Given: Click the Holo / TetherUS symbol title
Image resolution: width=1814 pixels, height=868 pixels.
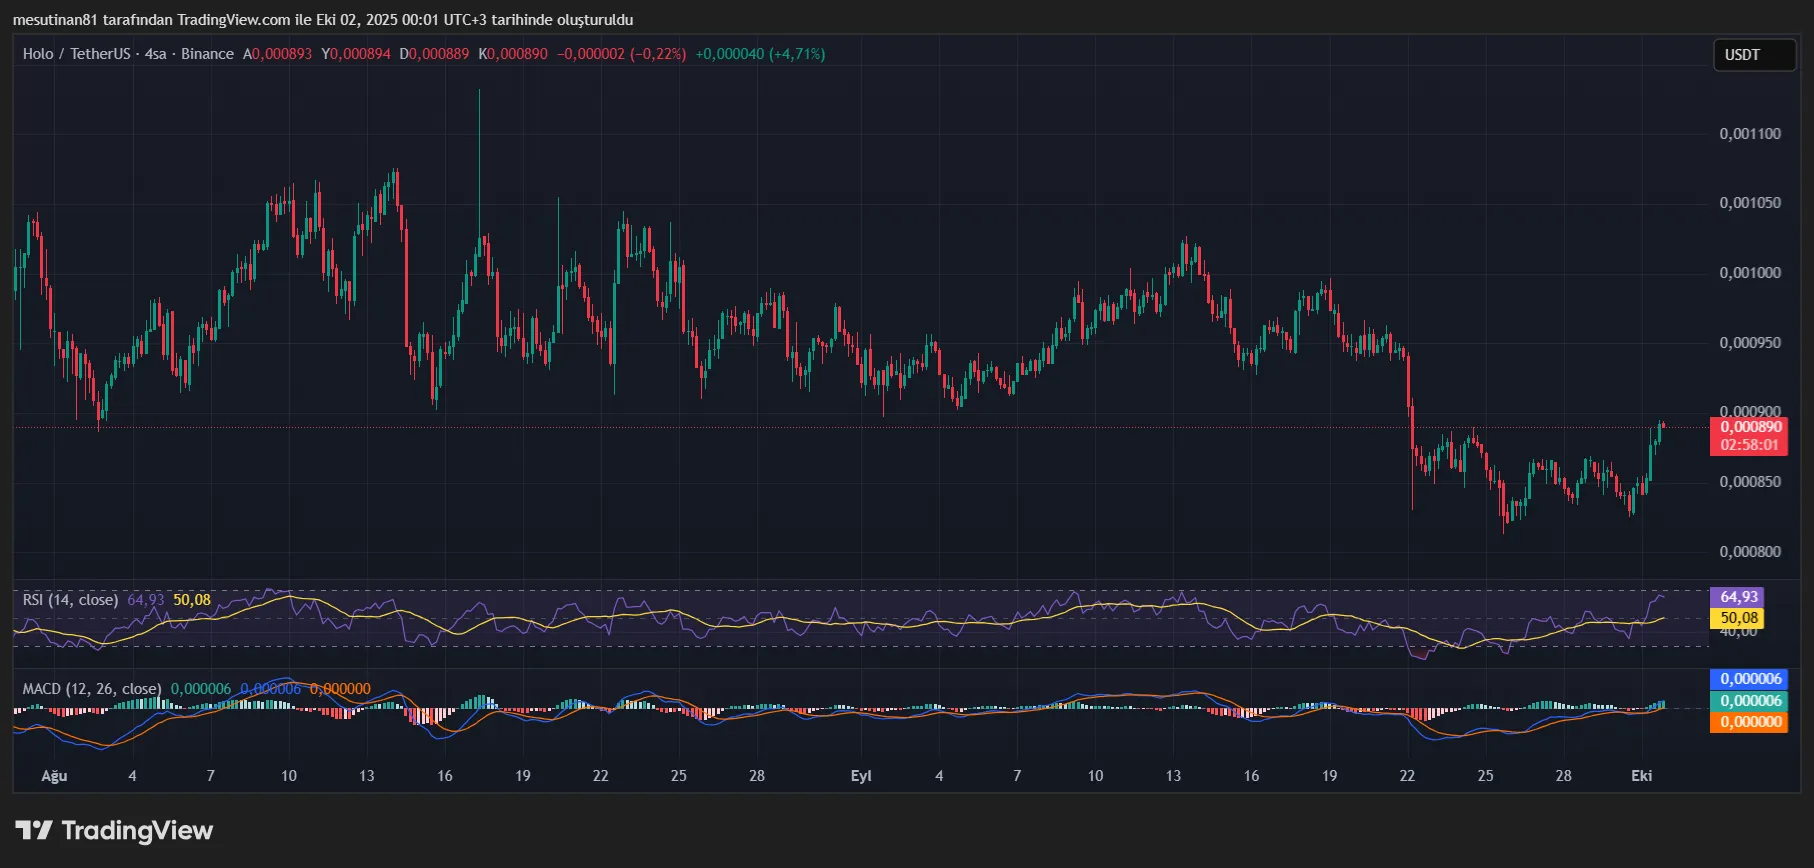Looking at the screenshot, I should click(x=78, y=54).
